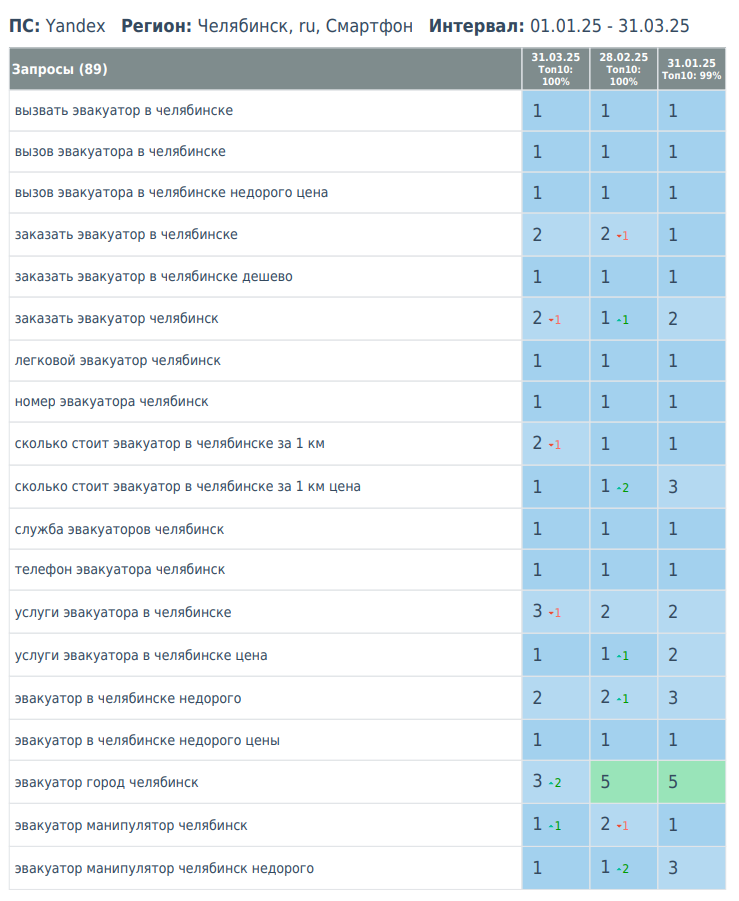
Task: Click the query 'телефон эвакуатора челябинск'
Action: [x=120, y=570]
